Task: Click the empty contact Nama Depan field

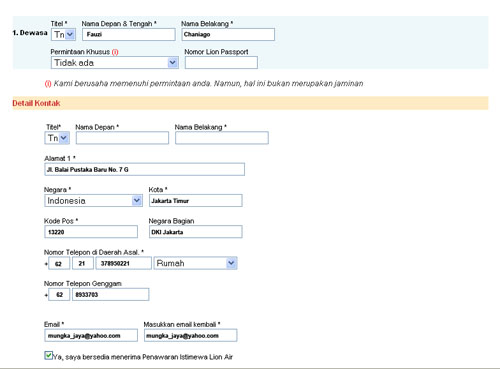Action: (x=122, y=138)
